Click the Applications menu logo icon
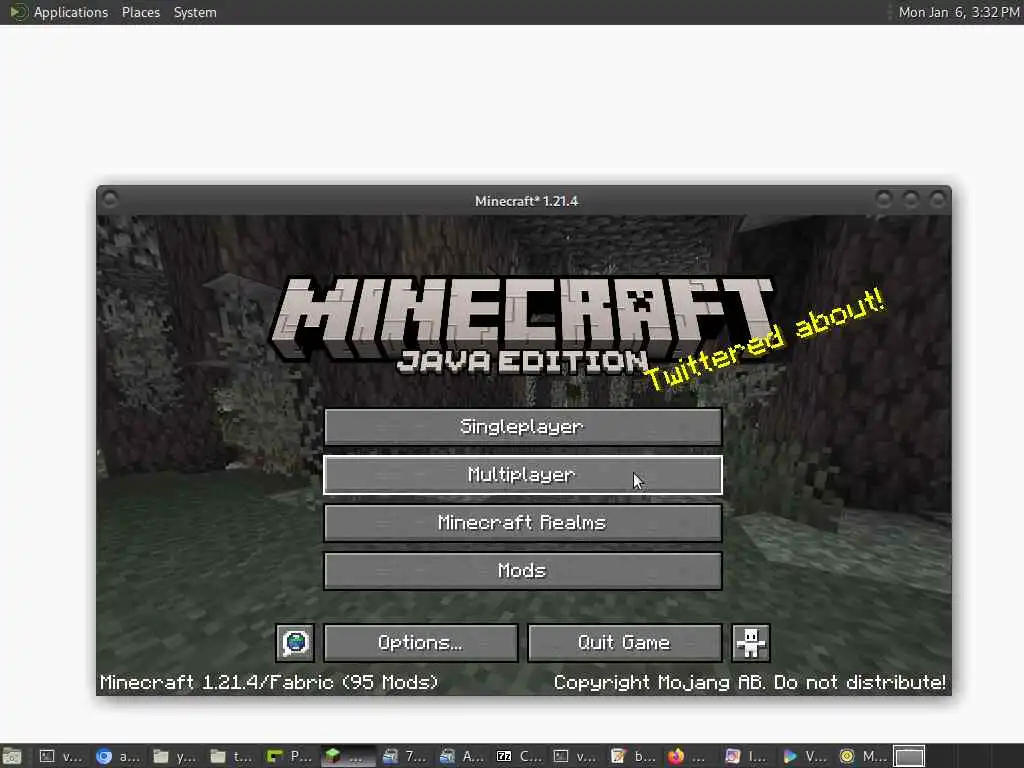 point(18,12)
